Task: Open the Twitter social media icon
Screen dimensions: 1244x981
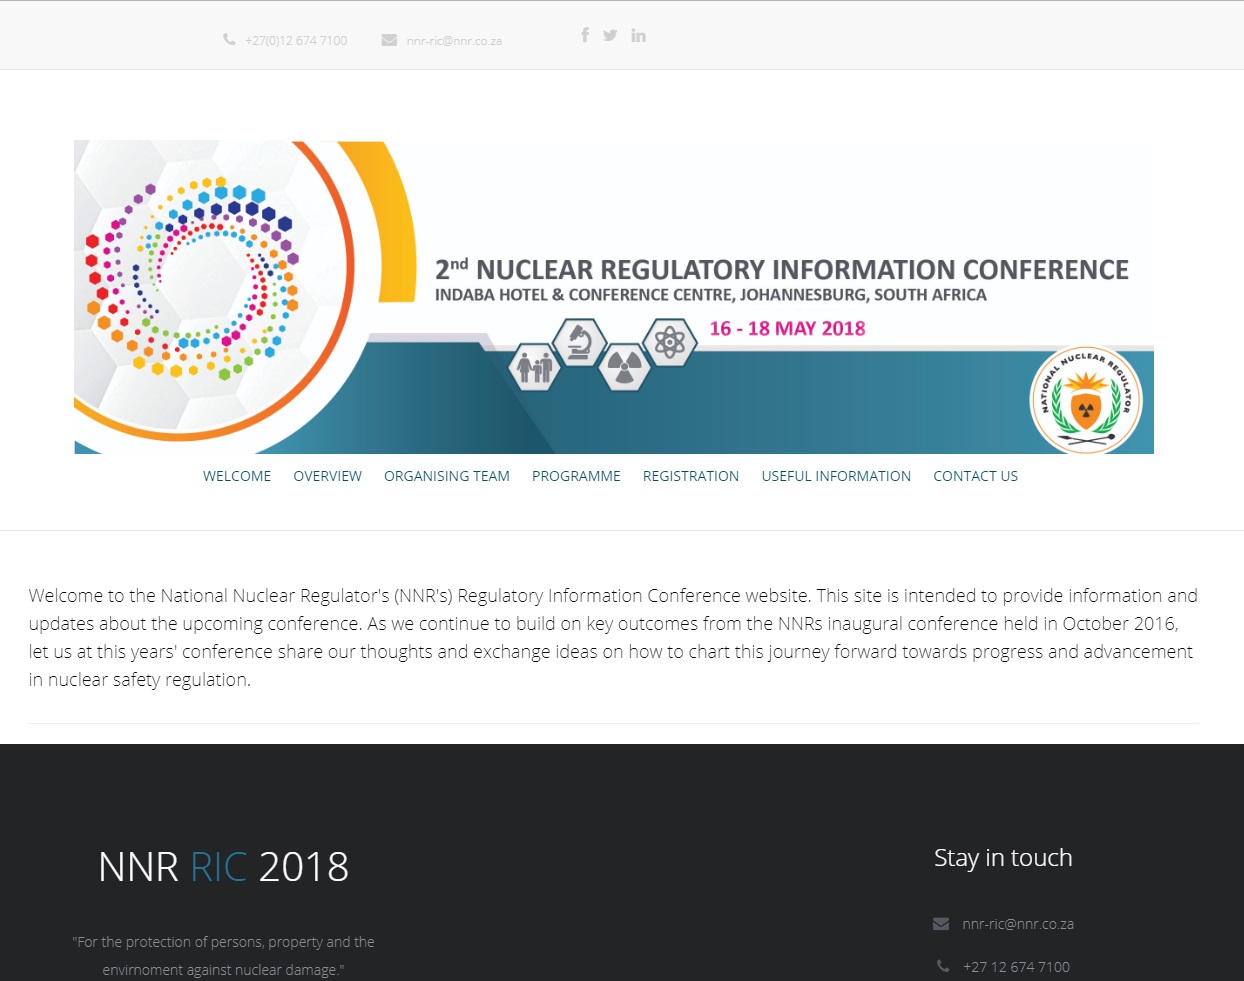Action: tap(610, 35)
